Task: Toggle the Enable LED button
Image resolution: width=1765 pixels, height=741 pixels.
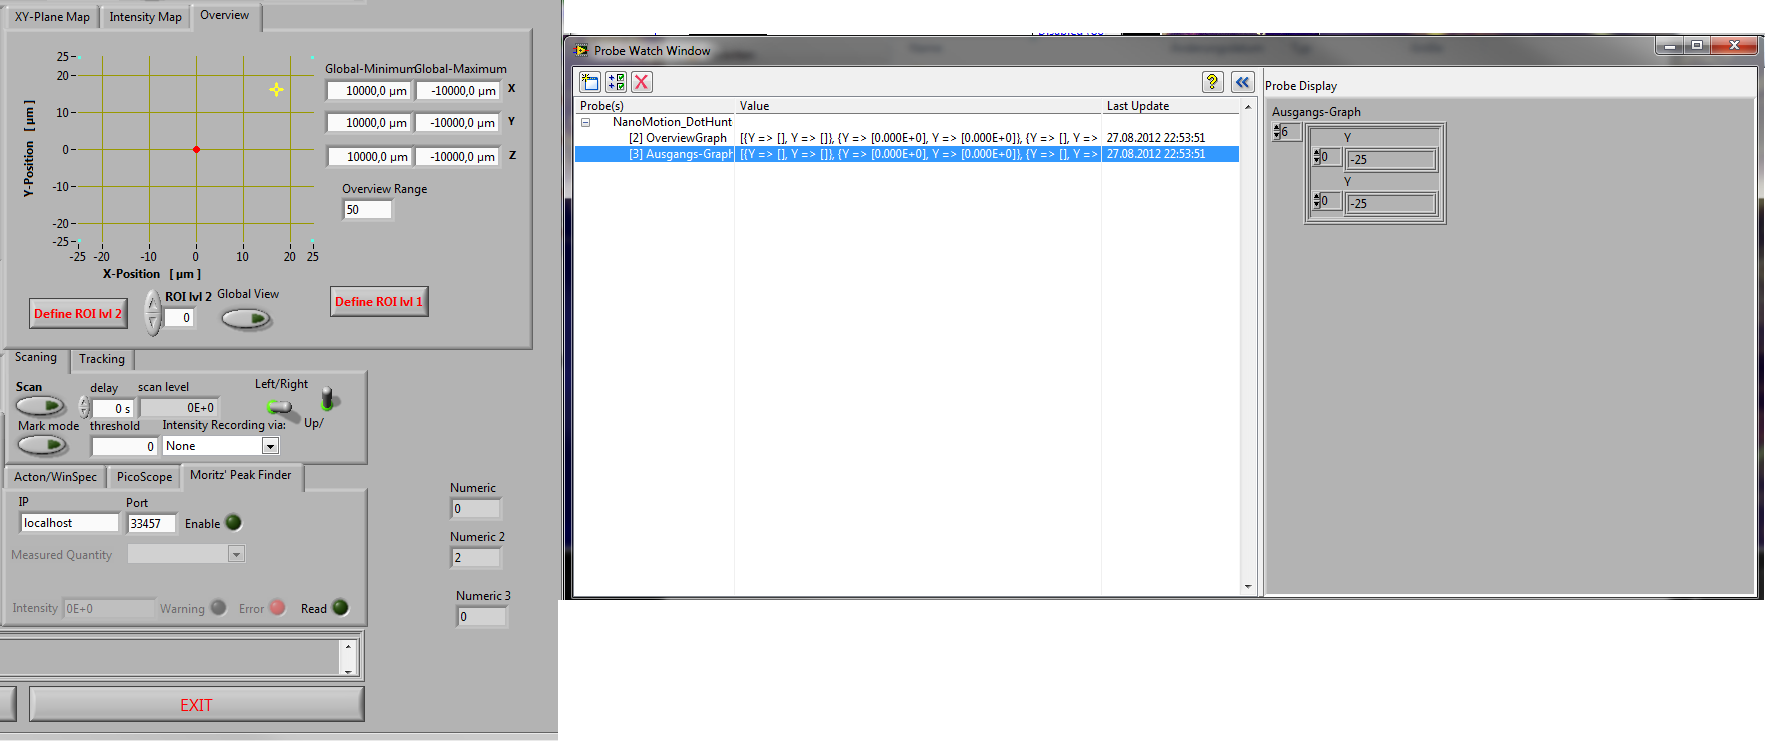Action: [x=234, y=522]
